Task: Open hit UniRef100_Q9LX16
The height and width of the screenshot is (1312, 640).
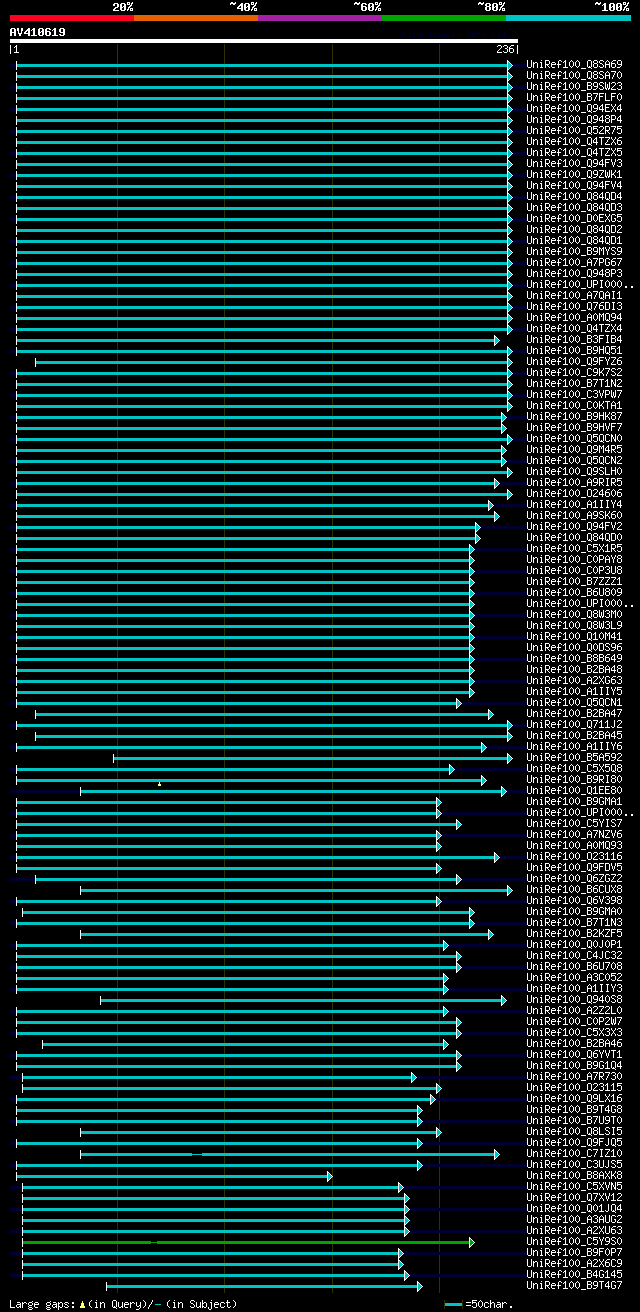Action: coord(574,1098)
